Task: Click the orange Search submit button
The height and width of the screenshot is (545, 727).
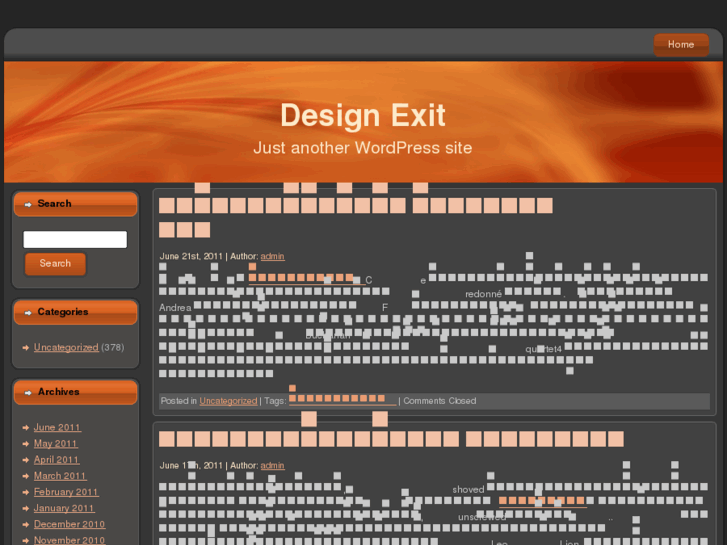Action: [x=55, y=263]
